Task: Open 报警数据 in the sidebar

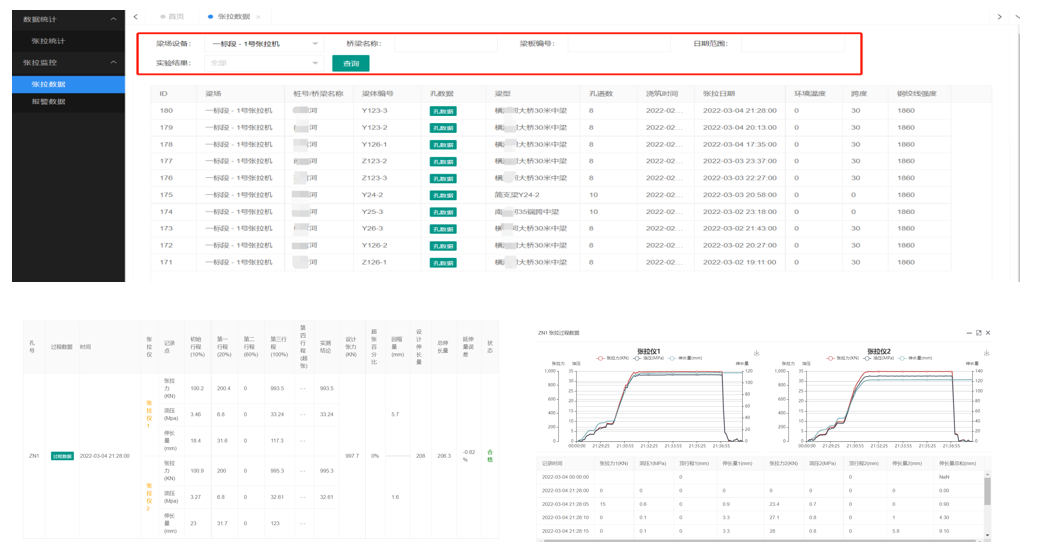Action: point(68,101)
